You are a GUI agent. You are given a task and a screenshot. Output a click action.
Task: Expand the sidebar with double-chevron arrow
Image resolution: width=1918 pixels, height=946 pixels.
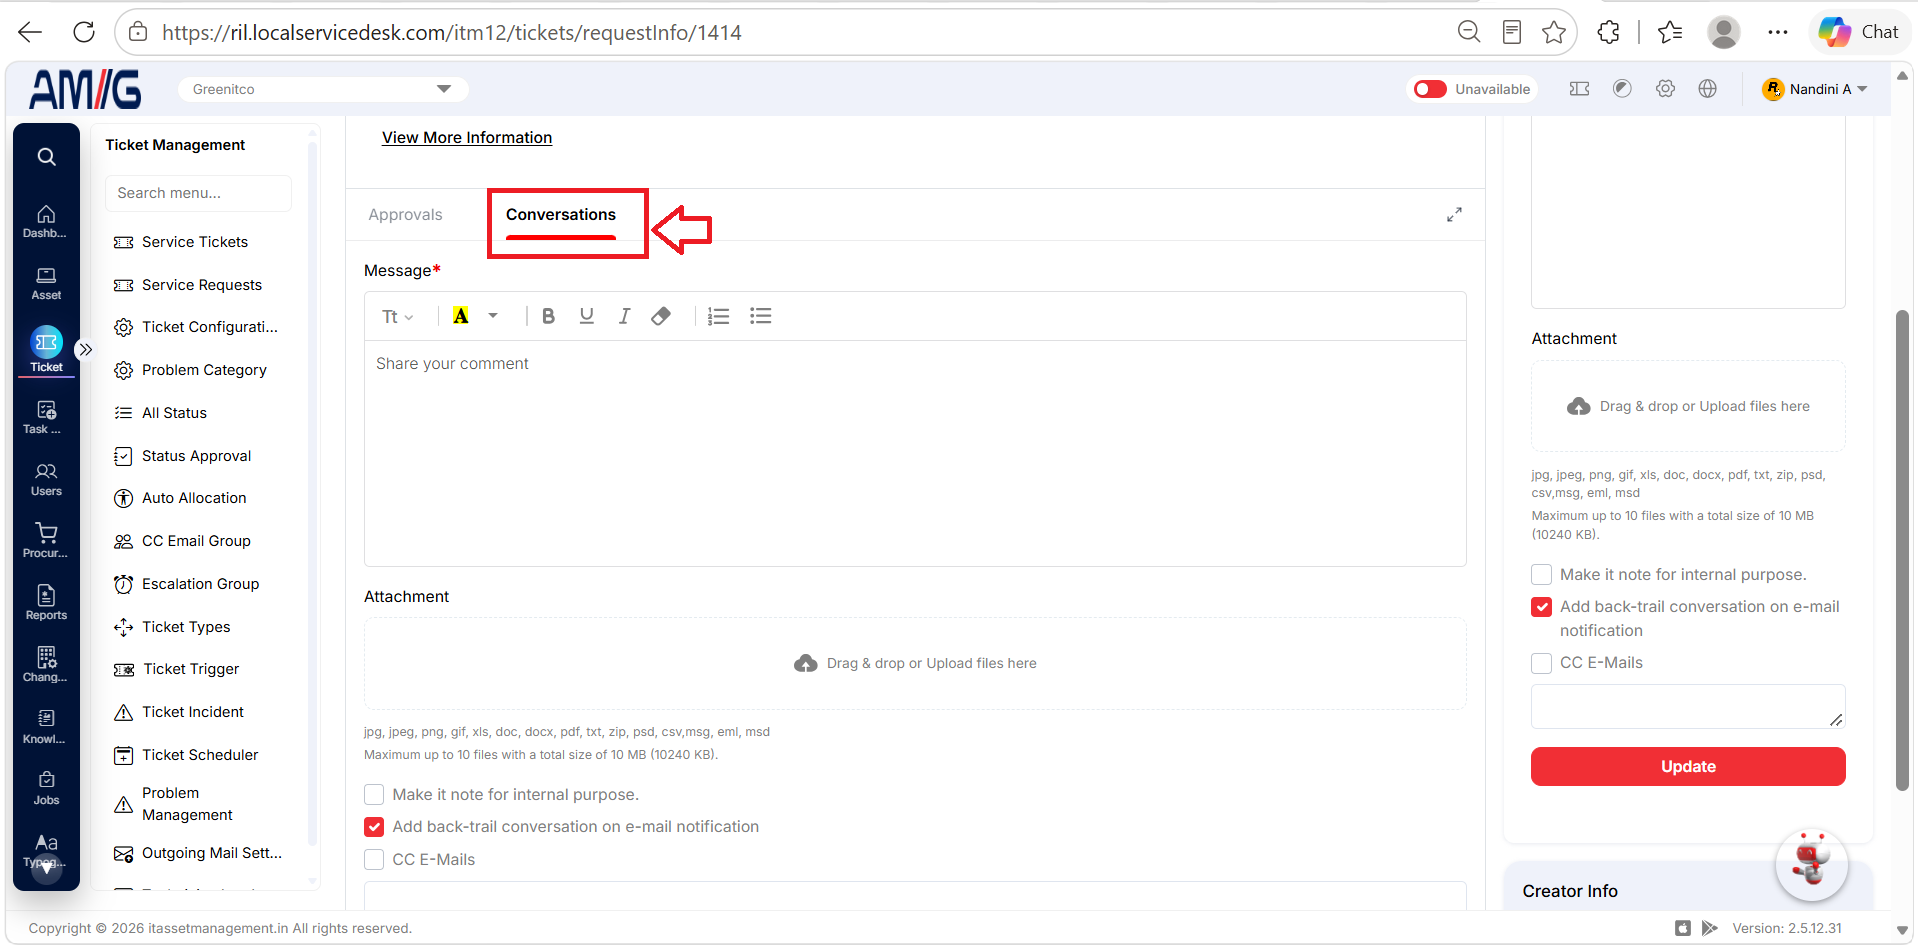tap(86, 349)
